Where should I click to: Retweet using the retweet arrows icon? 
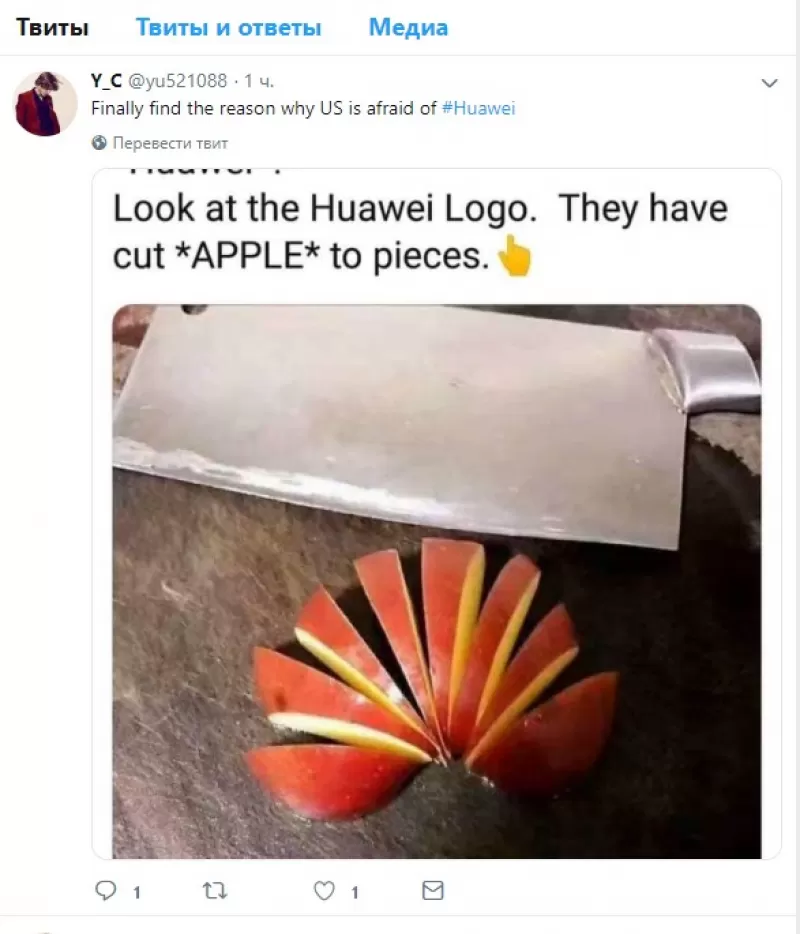click(x=214, y=891)
